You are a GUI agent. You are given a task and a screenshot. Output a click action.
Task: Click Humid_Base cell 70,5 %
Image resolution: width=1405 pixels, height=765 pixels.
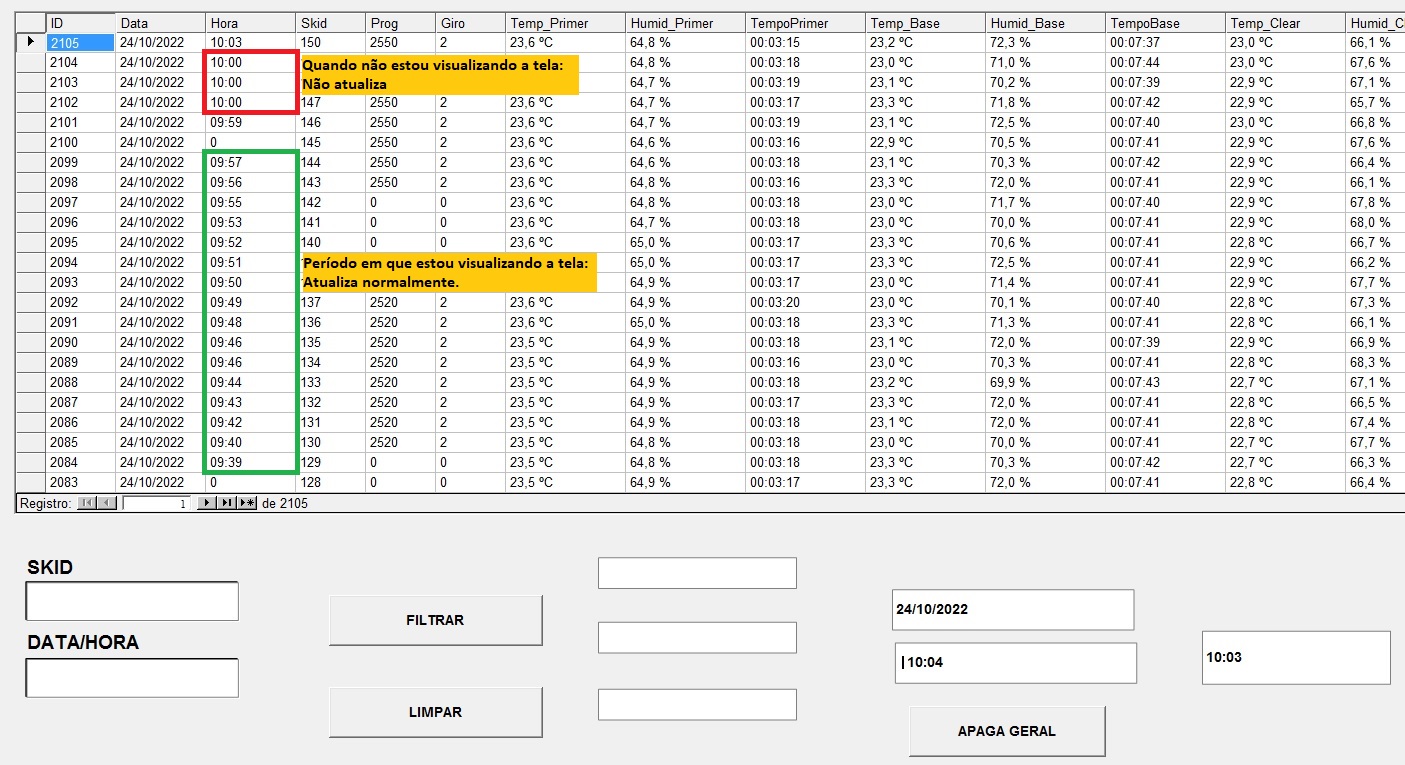click(1045, 142)
